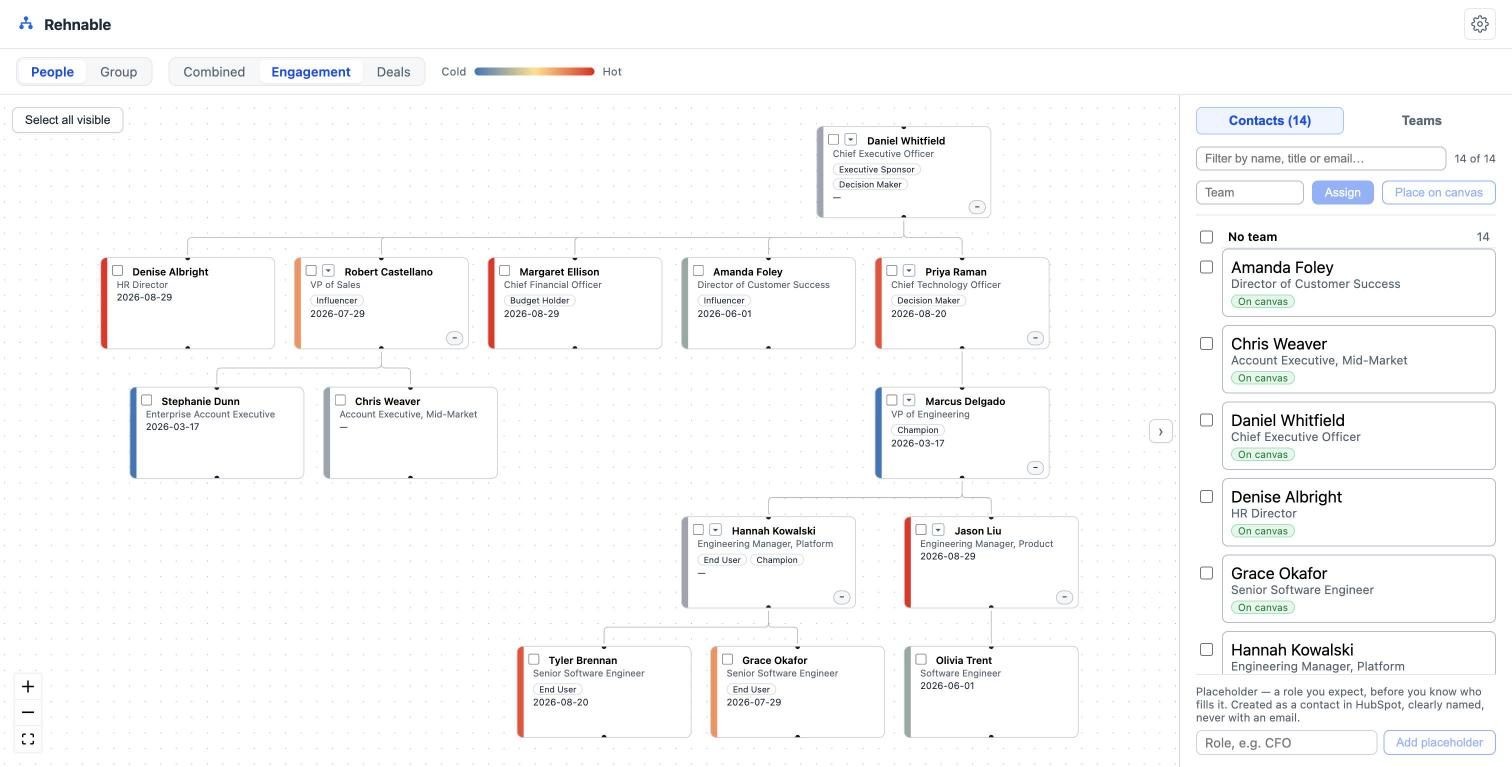Tick Olivia Trent's card checkbox
Screen dimensions: 1512x767
pos(921,659)
